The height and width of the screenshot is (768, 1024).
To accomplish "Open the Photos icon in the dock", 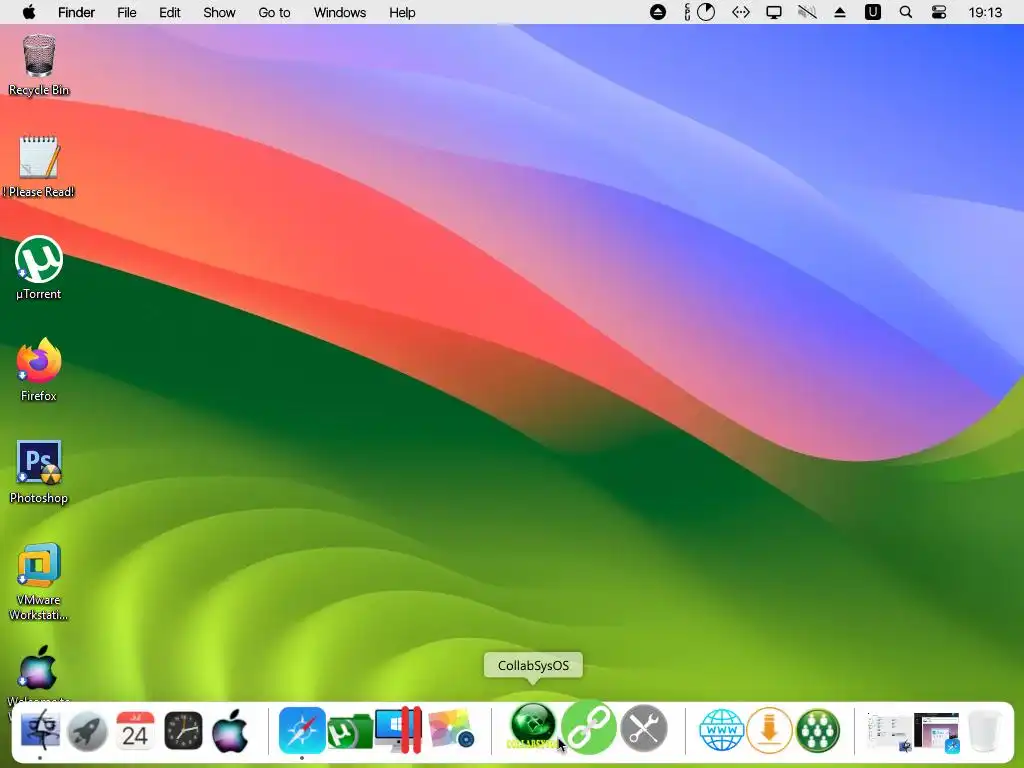I will pyautogui.click(x=451, y=729).
